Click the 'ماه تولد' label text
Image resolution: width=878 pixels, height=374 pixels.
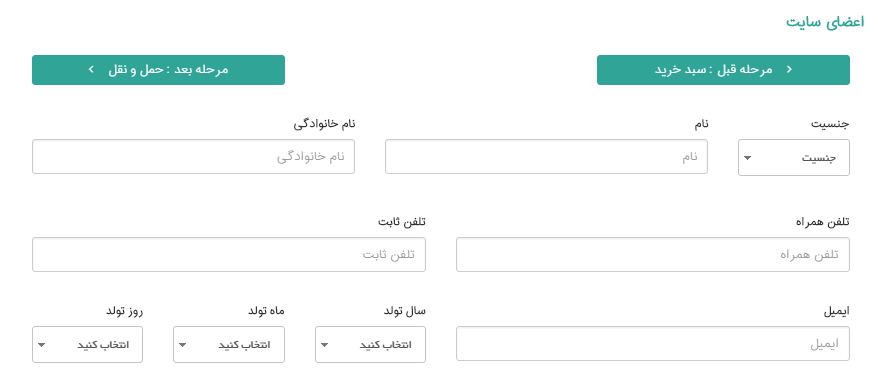pyautogui.click(x=266, y=311)
